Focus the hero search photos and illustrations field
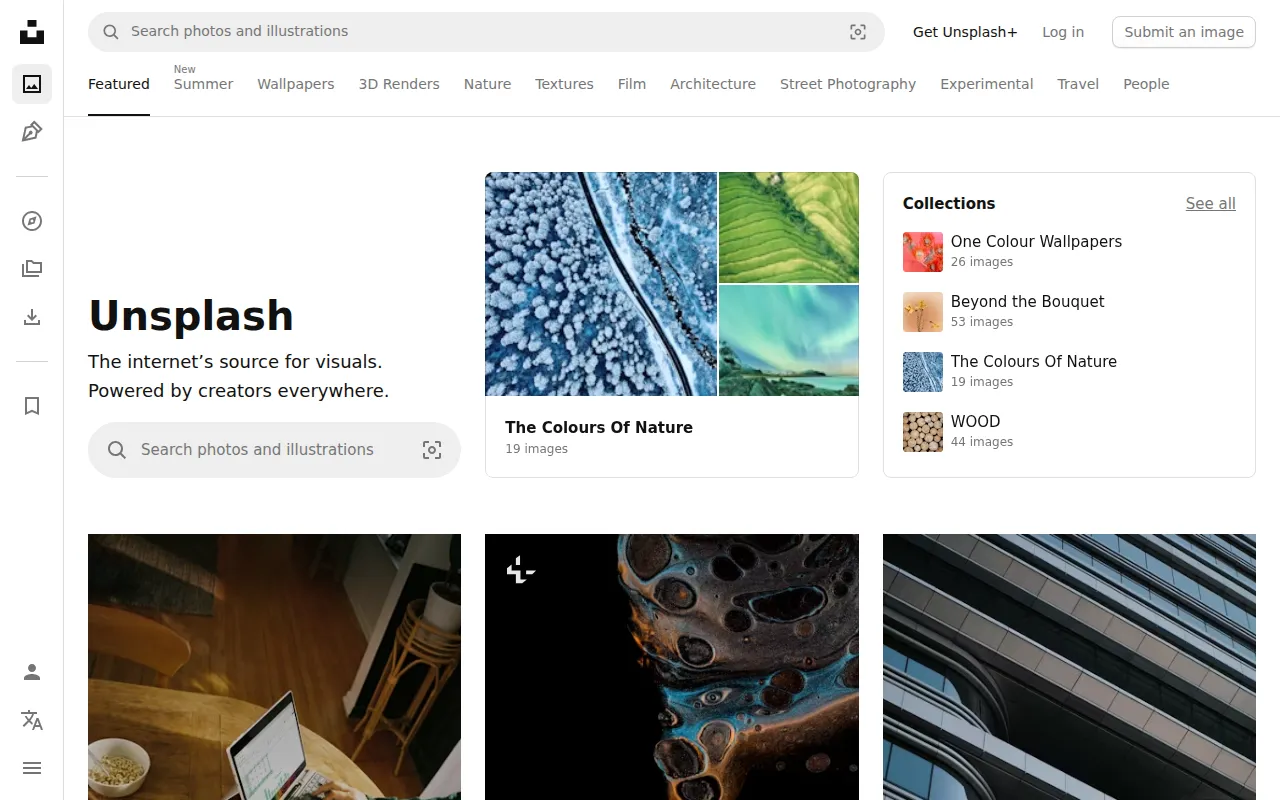The image size is (1280, 800). click(x=274, y=450)
